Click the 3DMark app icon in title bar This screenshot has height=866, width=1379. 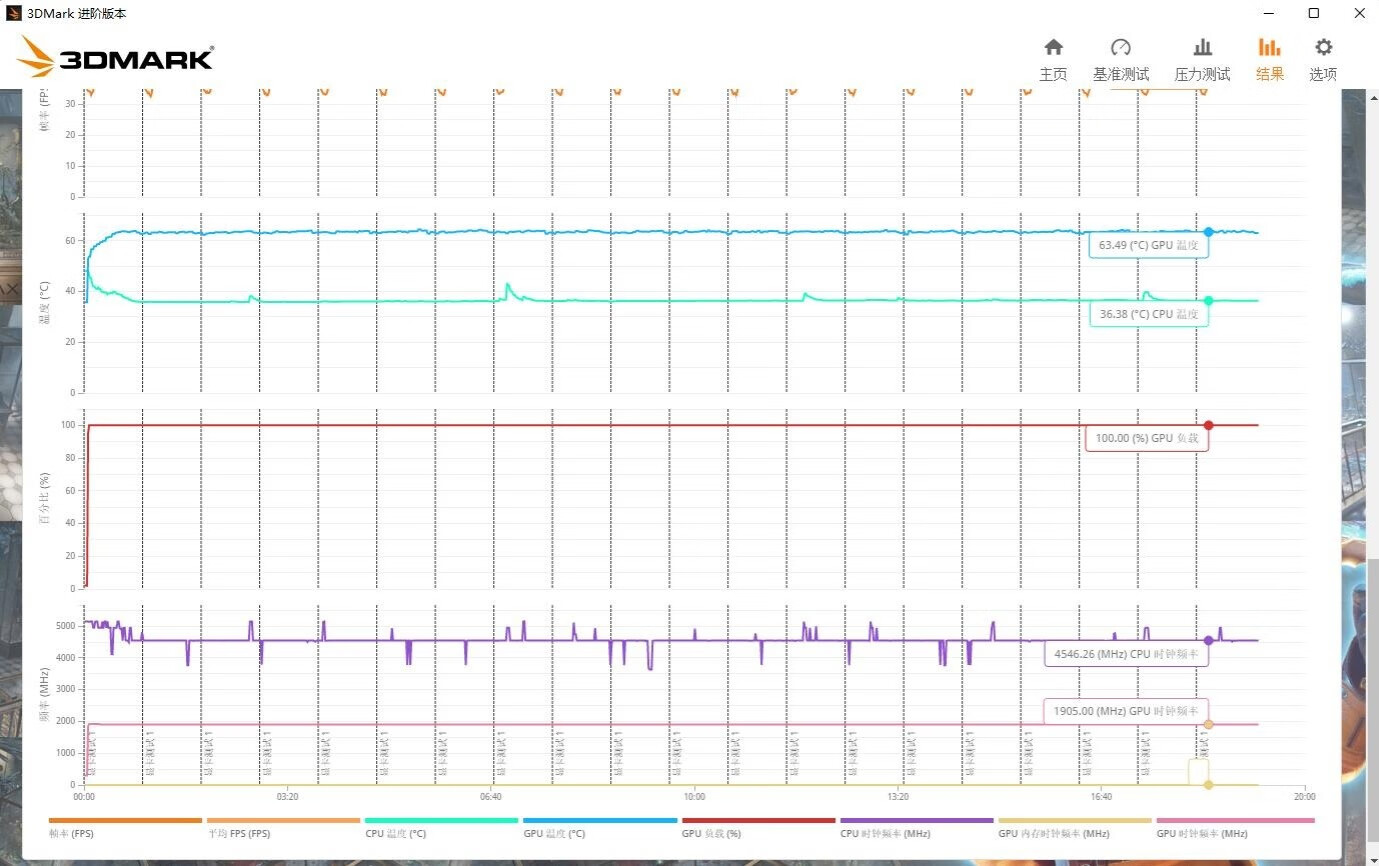13,13
